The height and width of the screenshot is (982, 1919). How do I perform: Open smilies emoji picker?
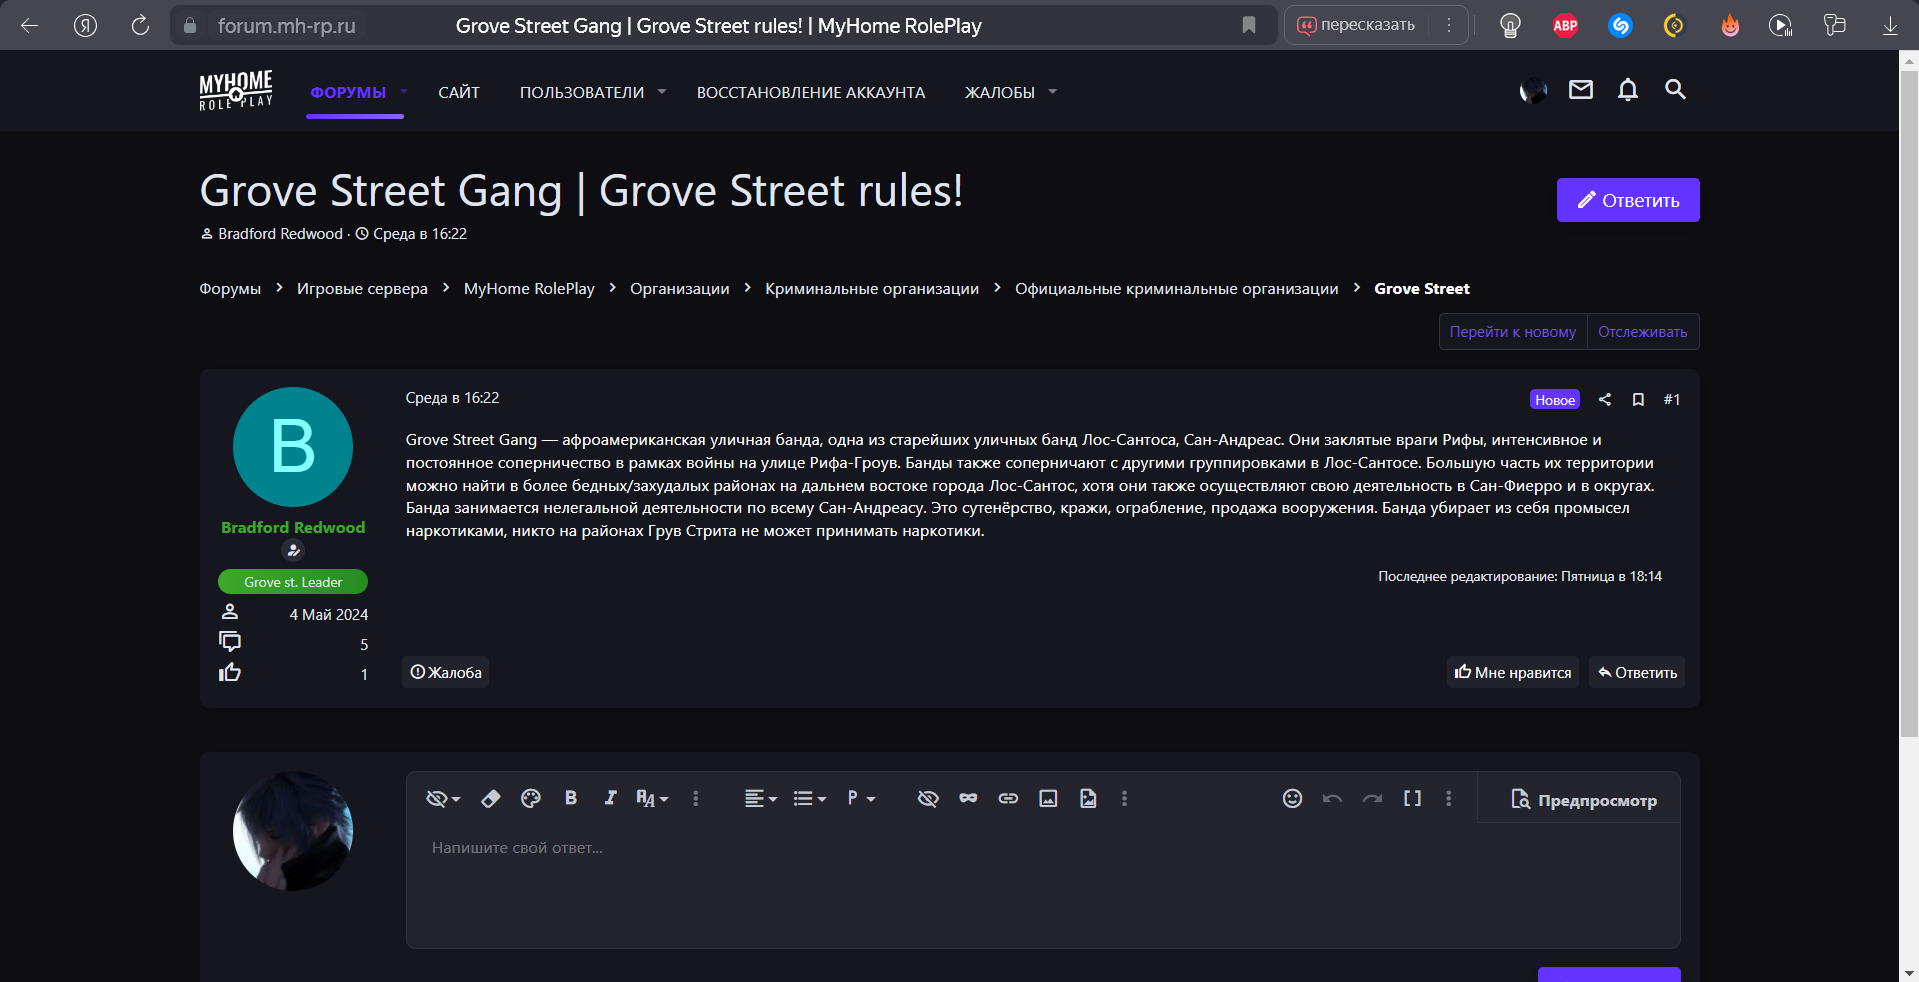point(1292,798)
